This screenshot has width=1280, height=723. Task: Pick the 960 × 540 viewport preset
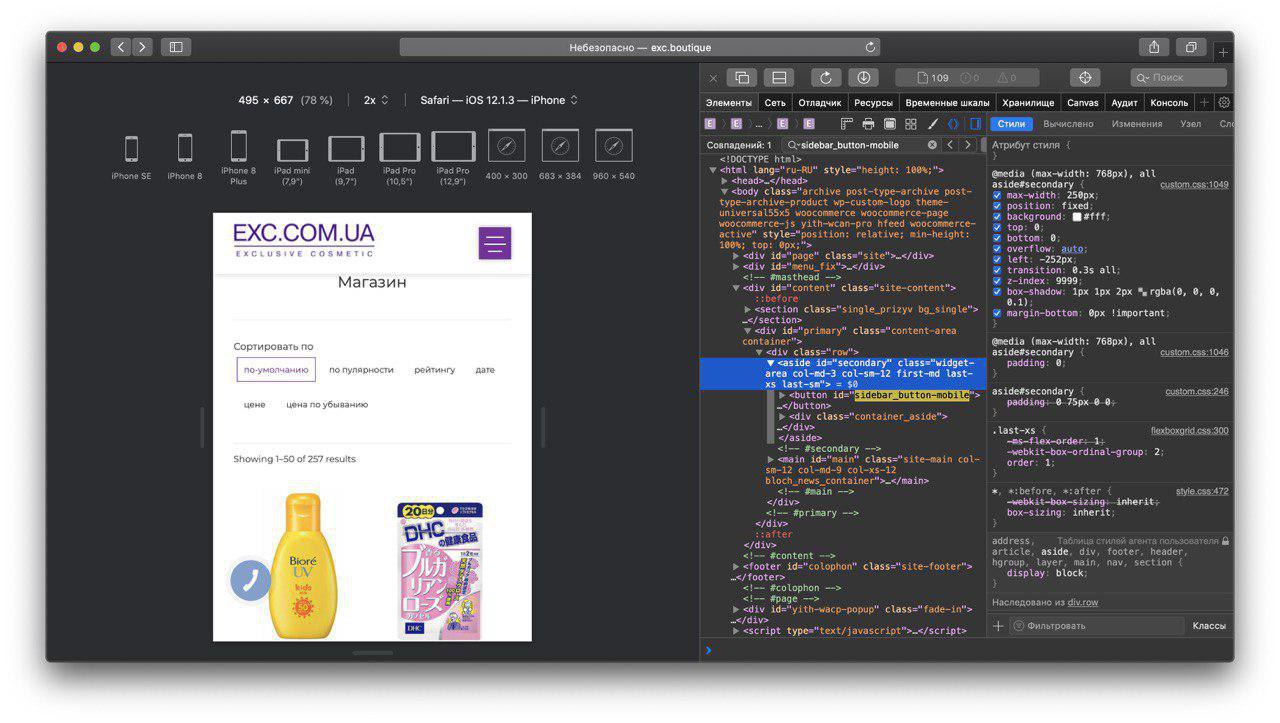pos(613,155)
